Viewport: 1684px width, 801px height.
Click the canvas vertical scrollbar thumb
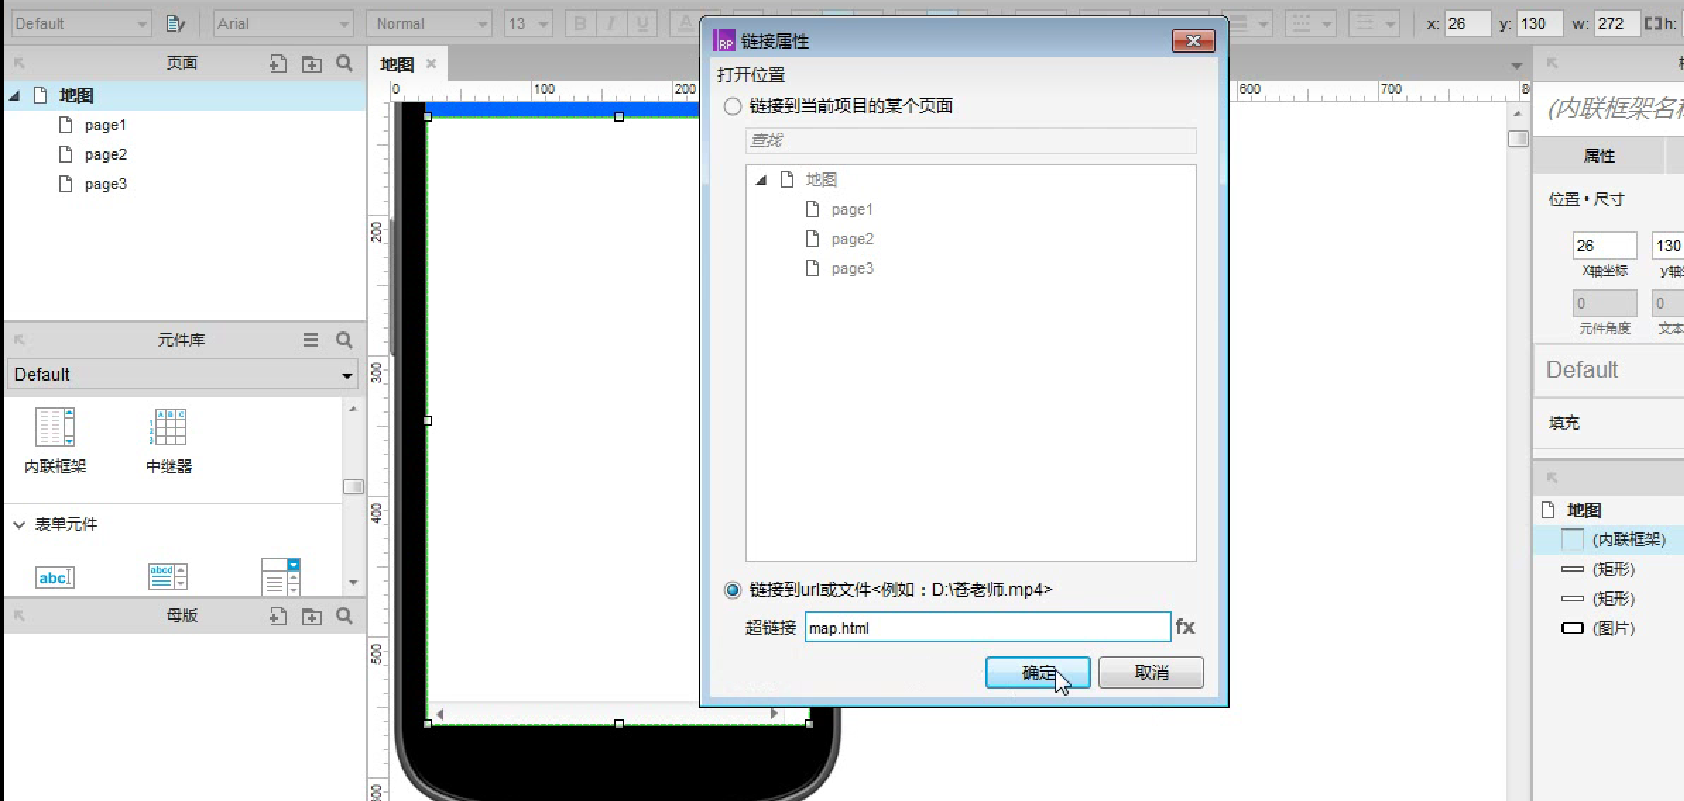pos(1518,139)
